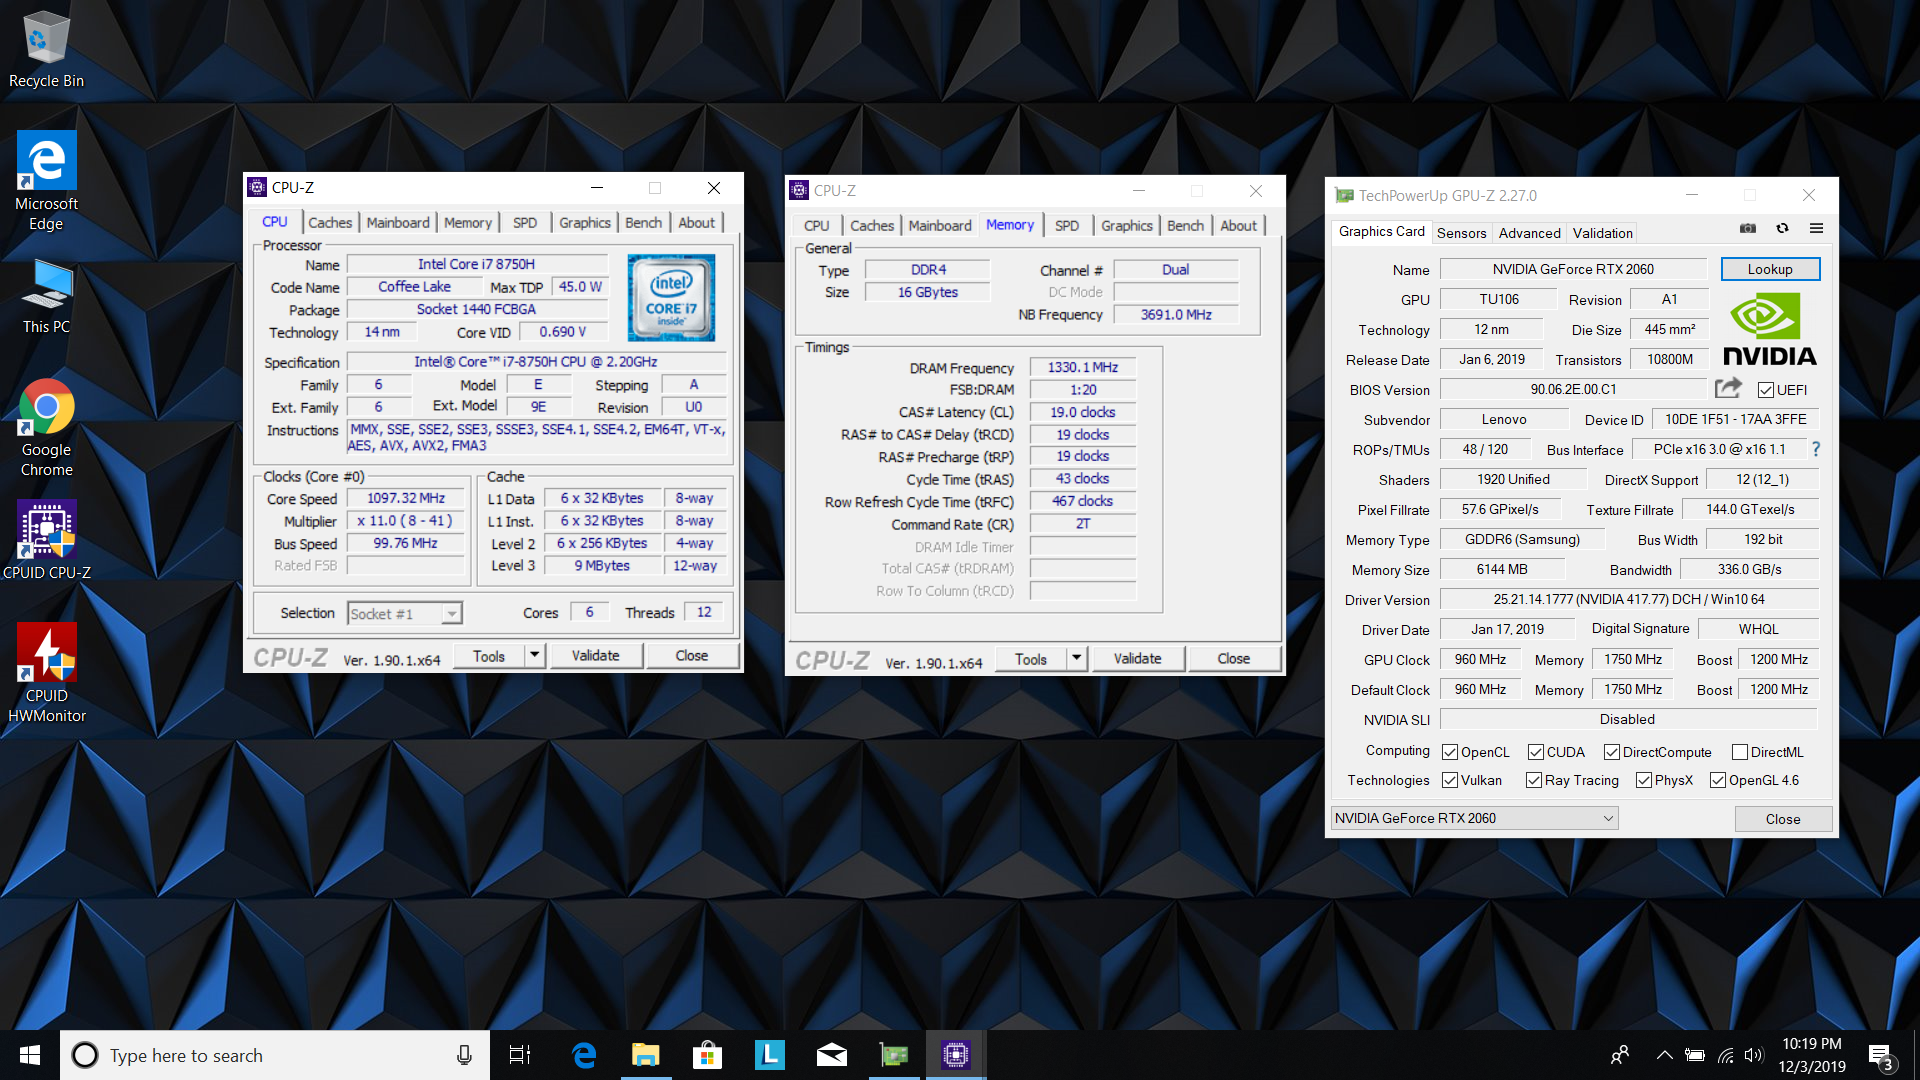This screenshot has width=1920, height=1080.
Task: Click Validate in left CPU-Z window
Action: pyautogui.click(x=595, y=656)
